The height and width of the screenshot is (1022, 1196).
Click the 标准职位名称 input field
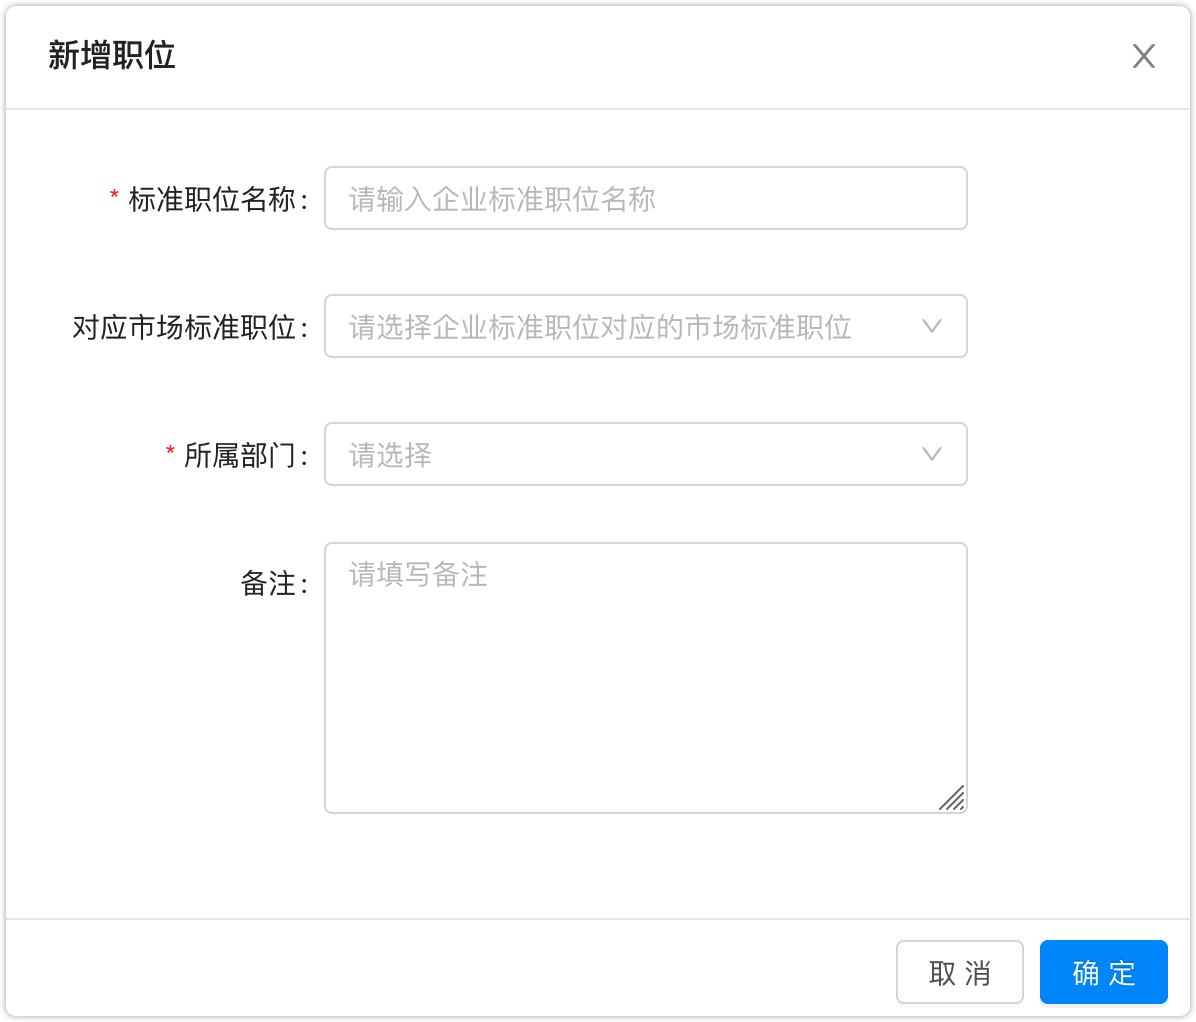click(x=645, y=198)
